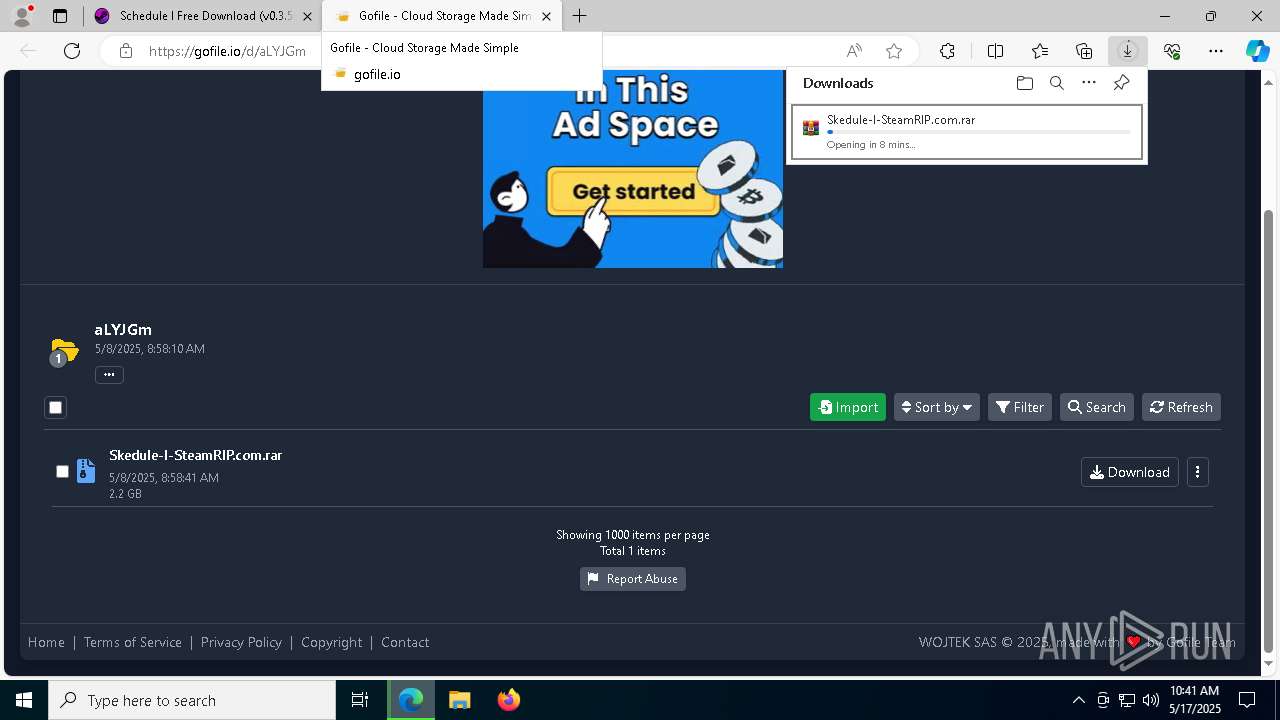Click the page vertical scrollbar

coord(1269,431)
